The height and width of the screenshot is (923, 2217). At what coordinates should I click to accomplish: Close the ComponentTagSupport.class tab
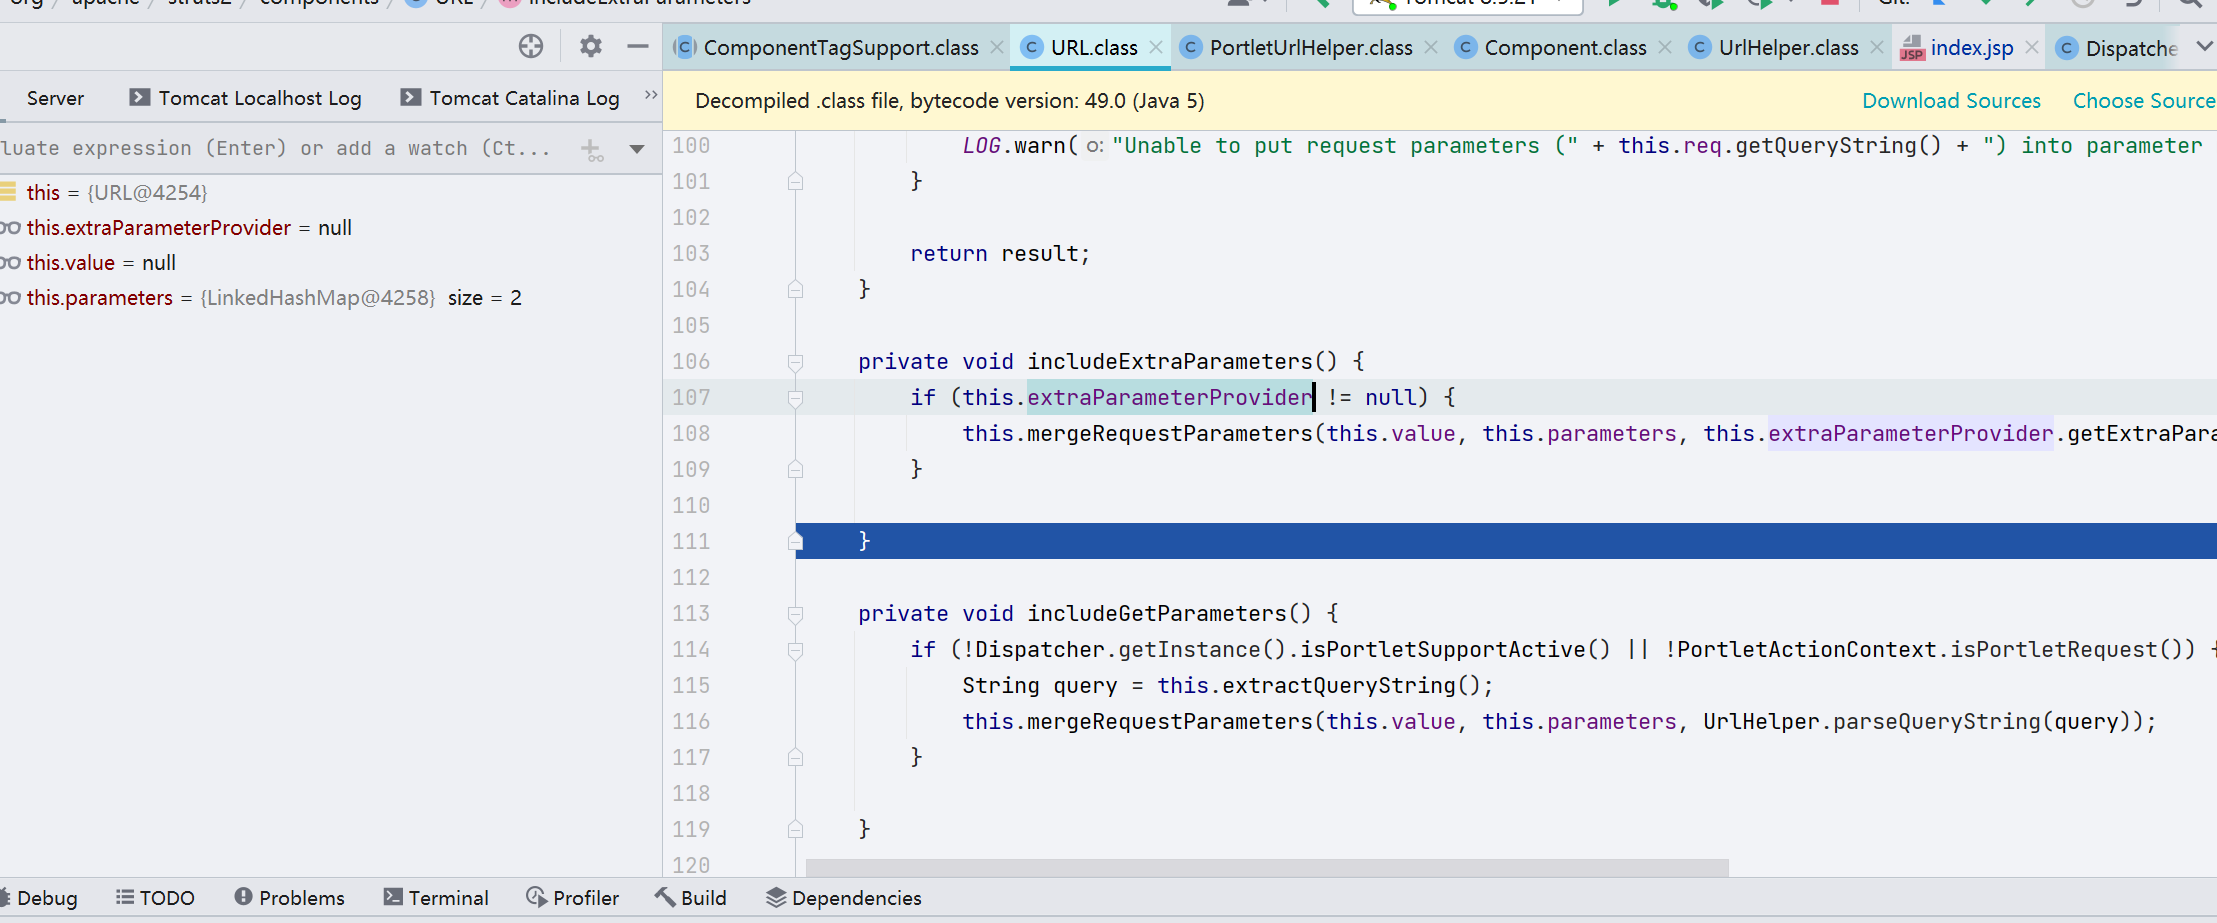tap(997, 47)
